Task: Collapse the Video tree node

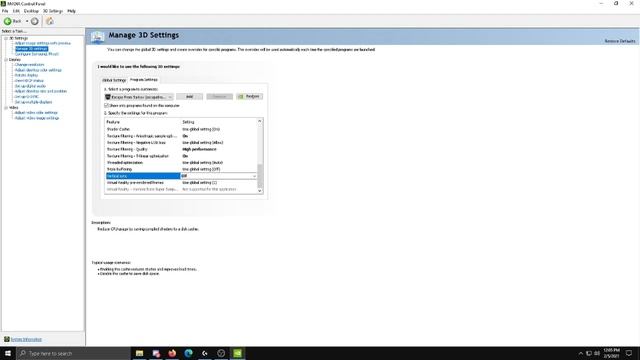Action: (x=6, y=108)
